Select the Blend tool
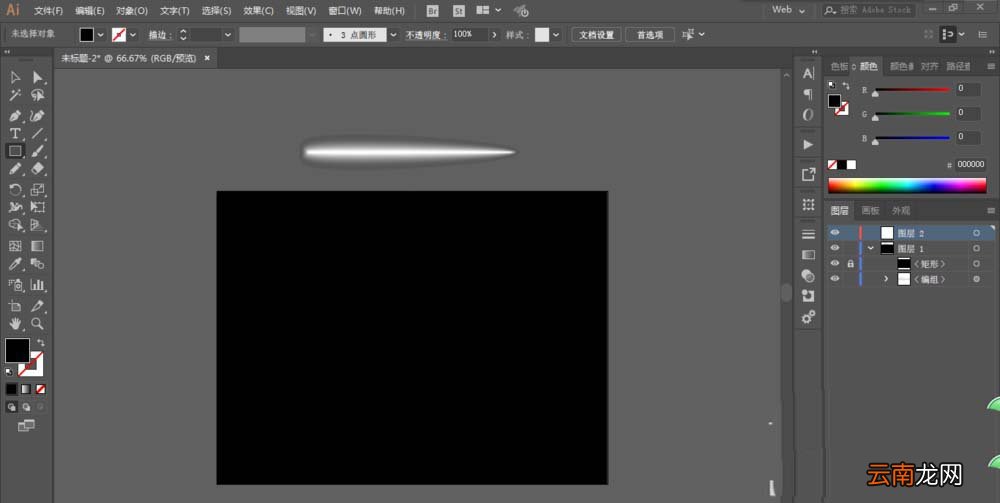The width and height of the screenshot is (1000, 503). (x=38, y=264)
